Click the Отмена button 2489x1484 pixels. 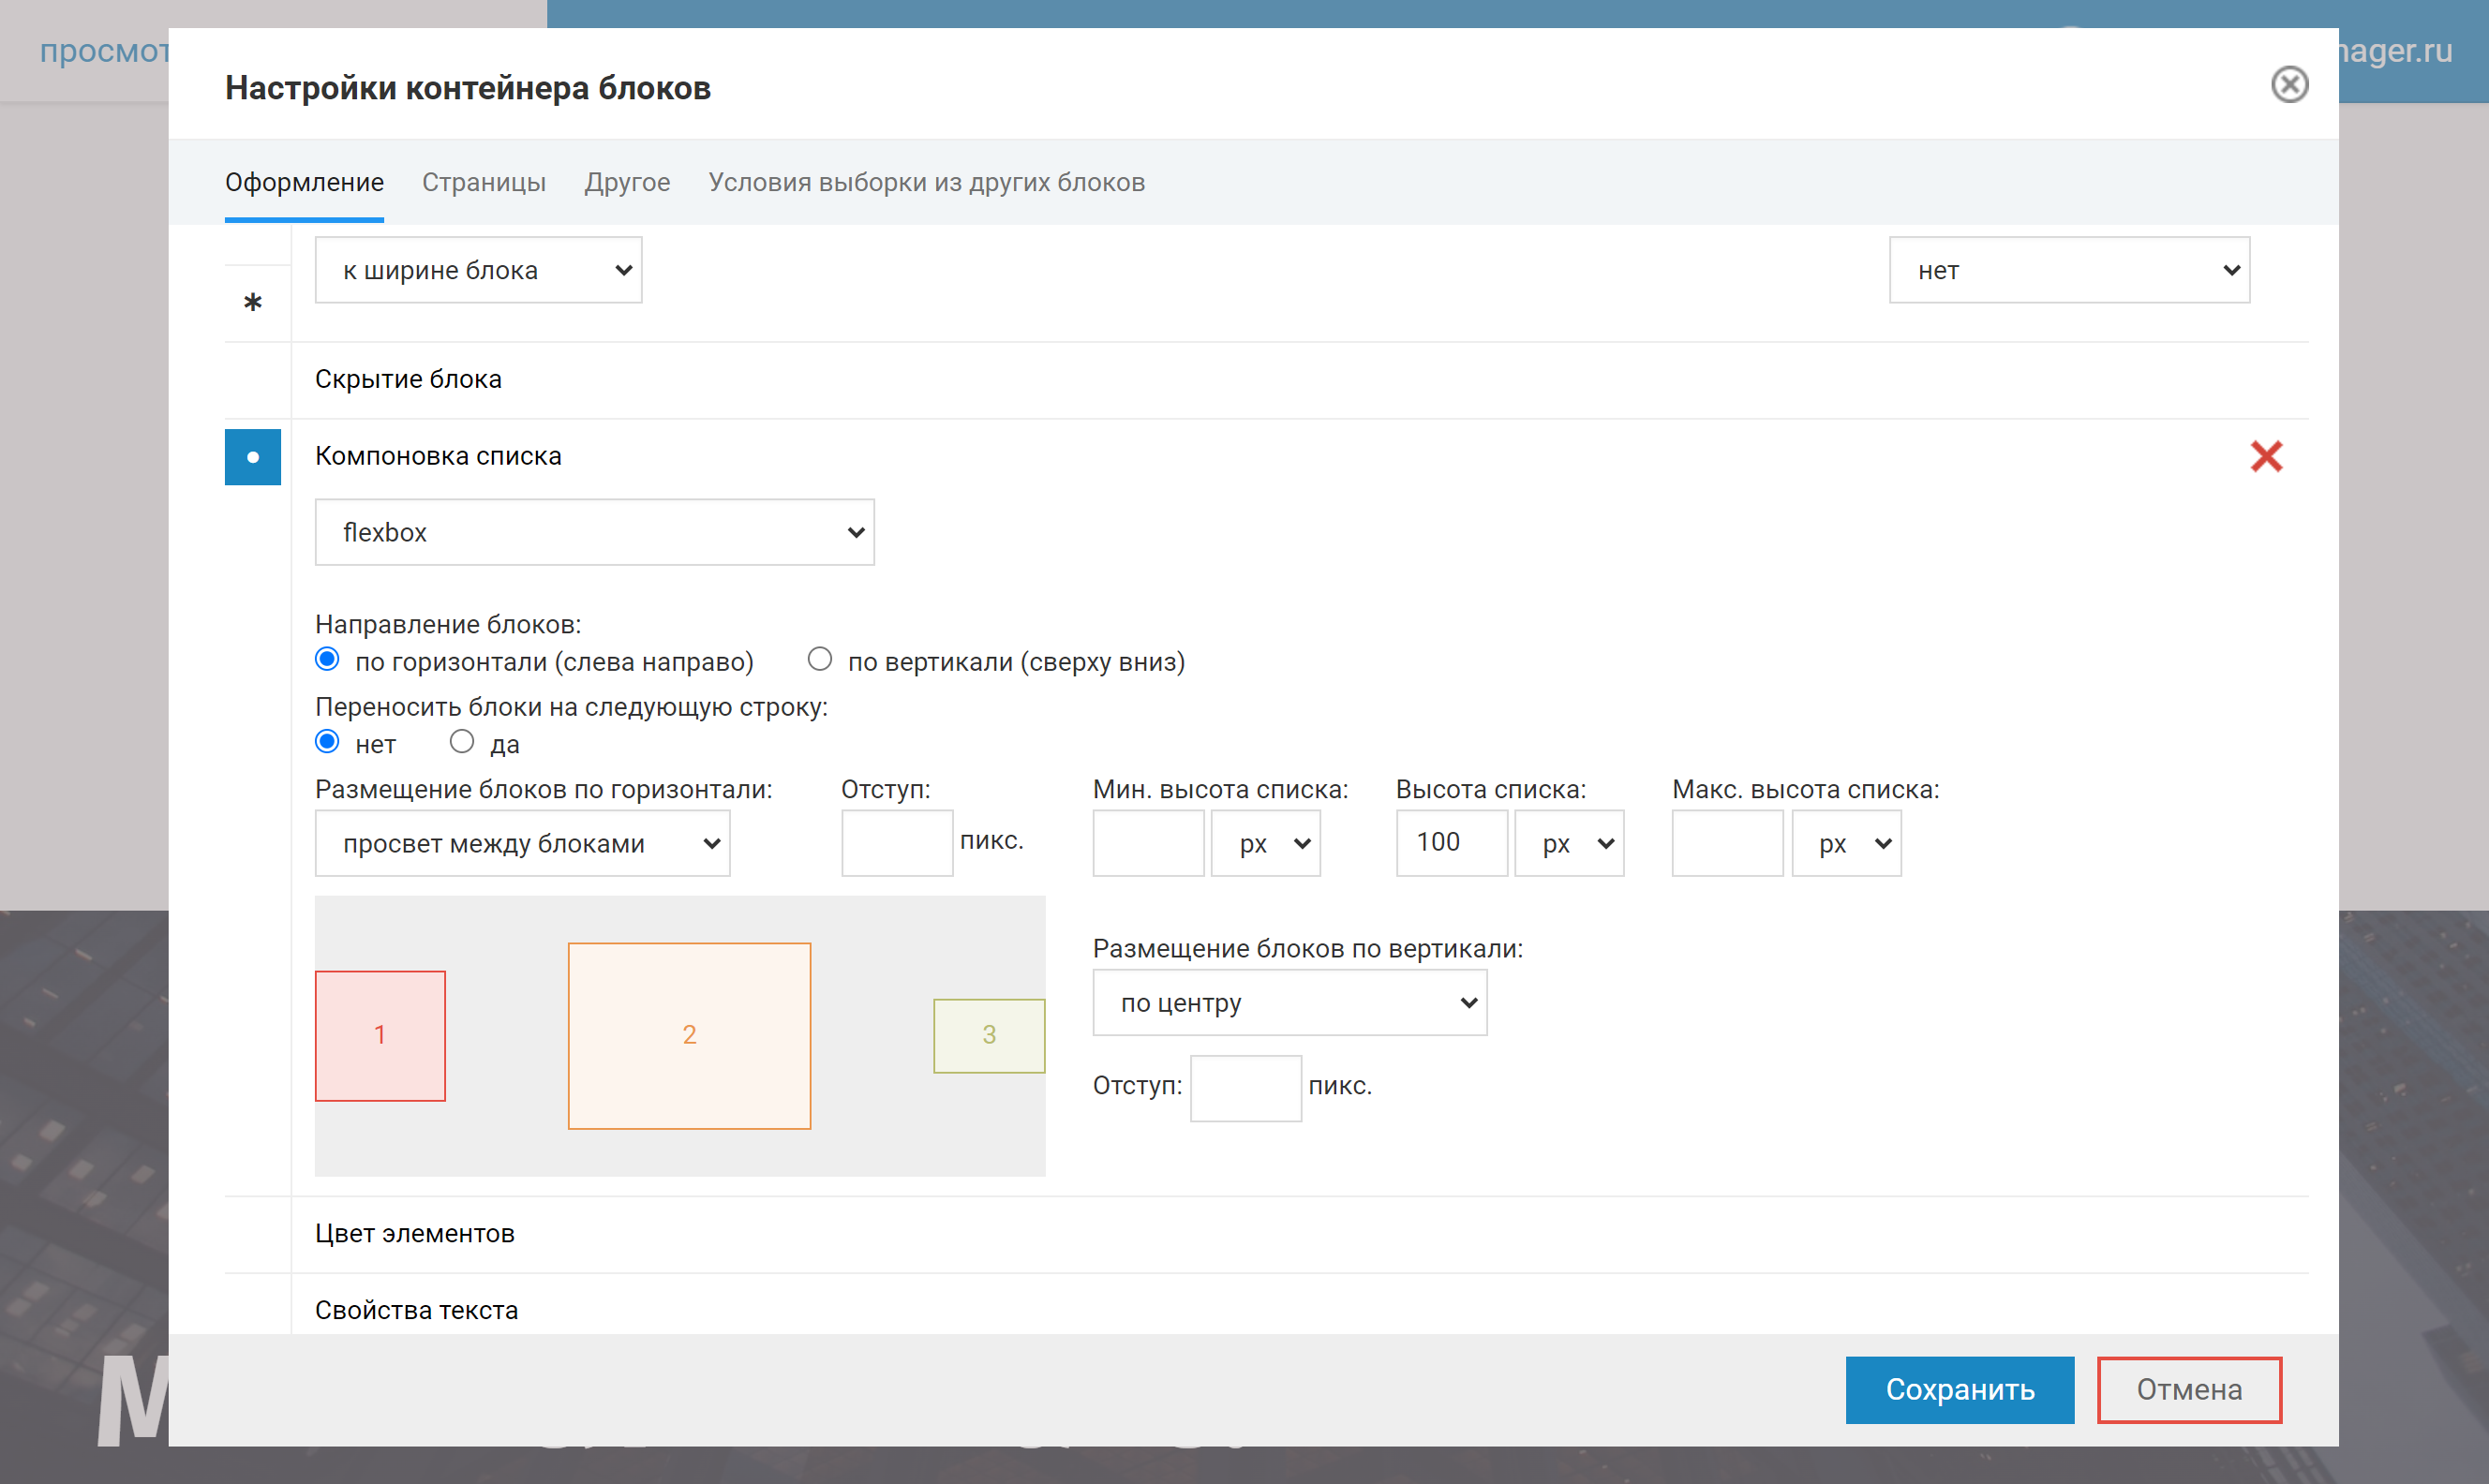pyautogui.click(x=2188, y=1389)
